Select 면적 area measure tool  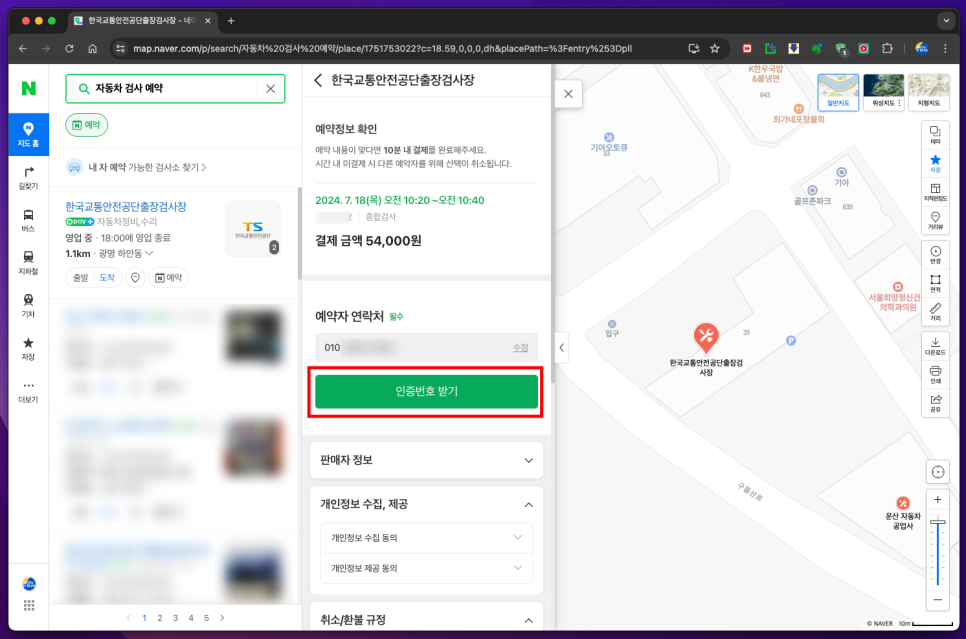coord(935,283)
